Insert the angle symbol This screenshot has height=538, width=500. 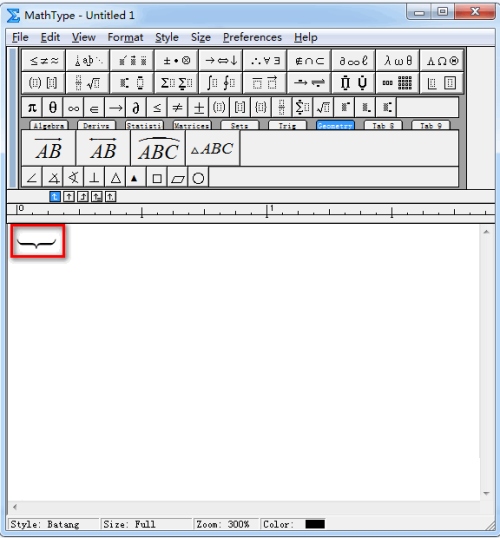coord(32,177)
